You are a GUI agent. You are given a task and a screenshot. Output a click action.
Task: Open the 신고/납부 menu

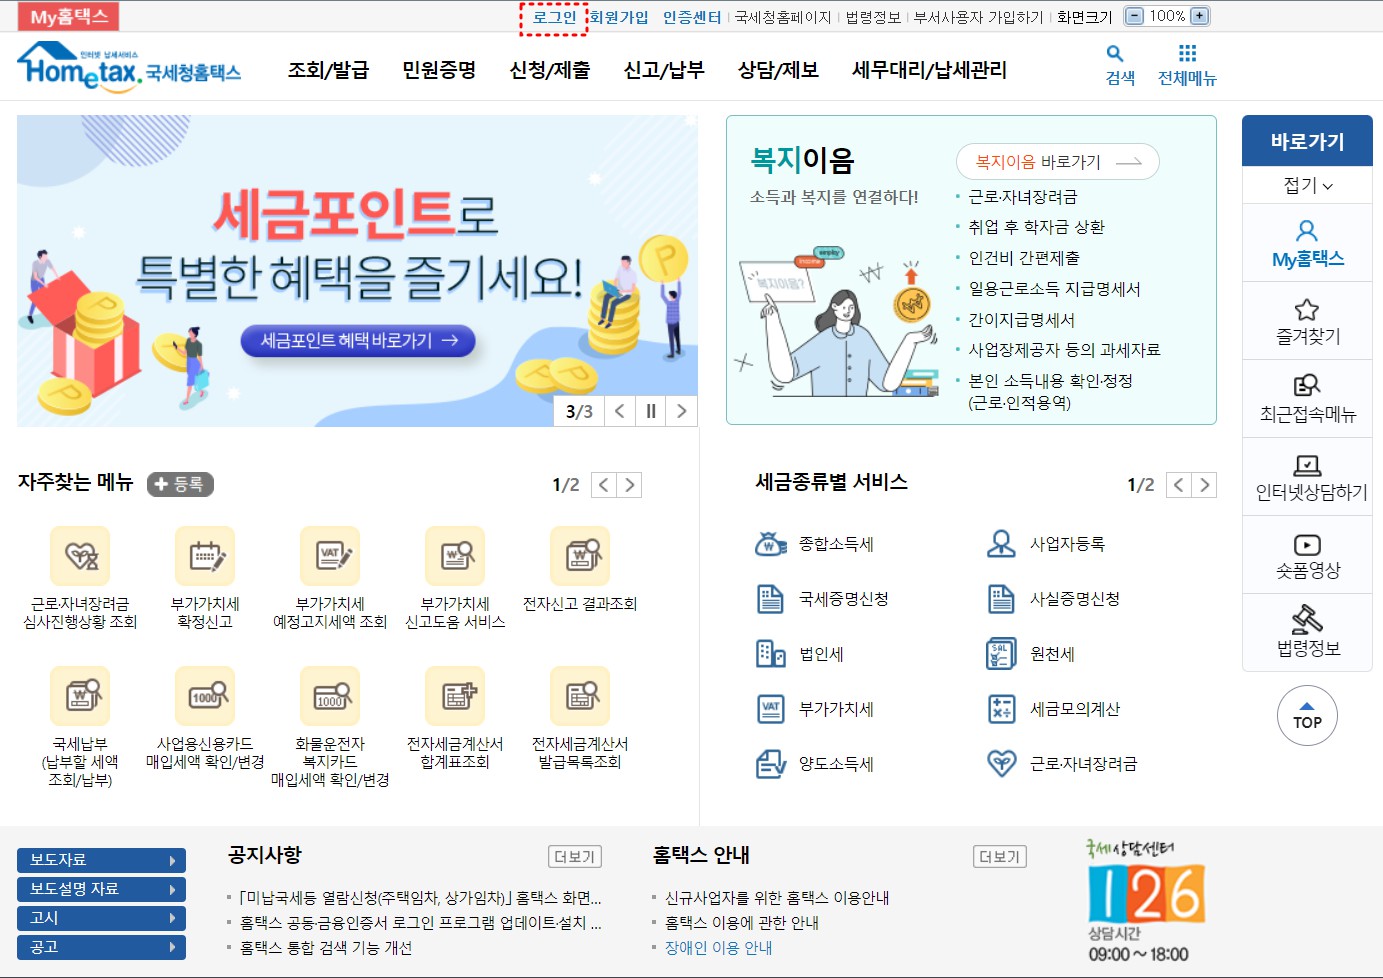click(663, 69)
